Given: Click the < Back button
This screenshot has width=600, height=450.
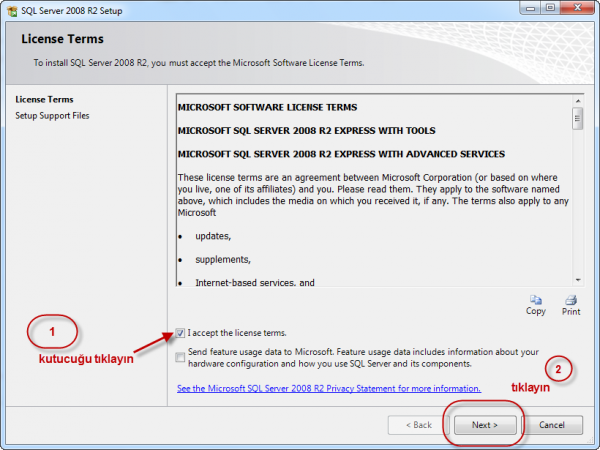Looking at the screenshot, I should click(x=419, y=425).
